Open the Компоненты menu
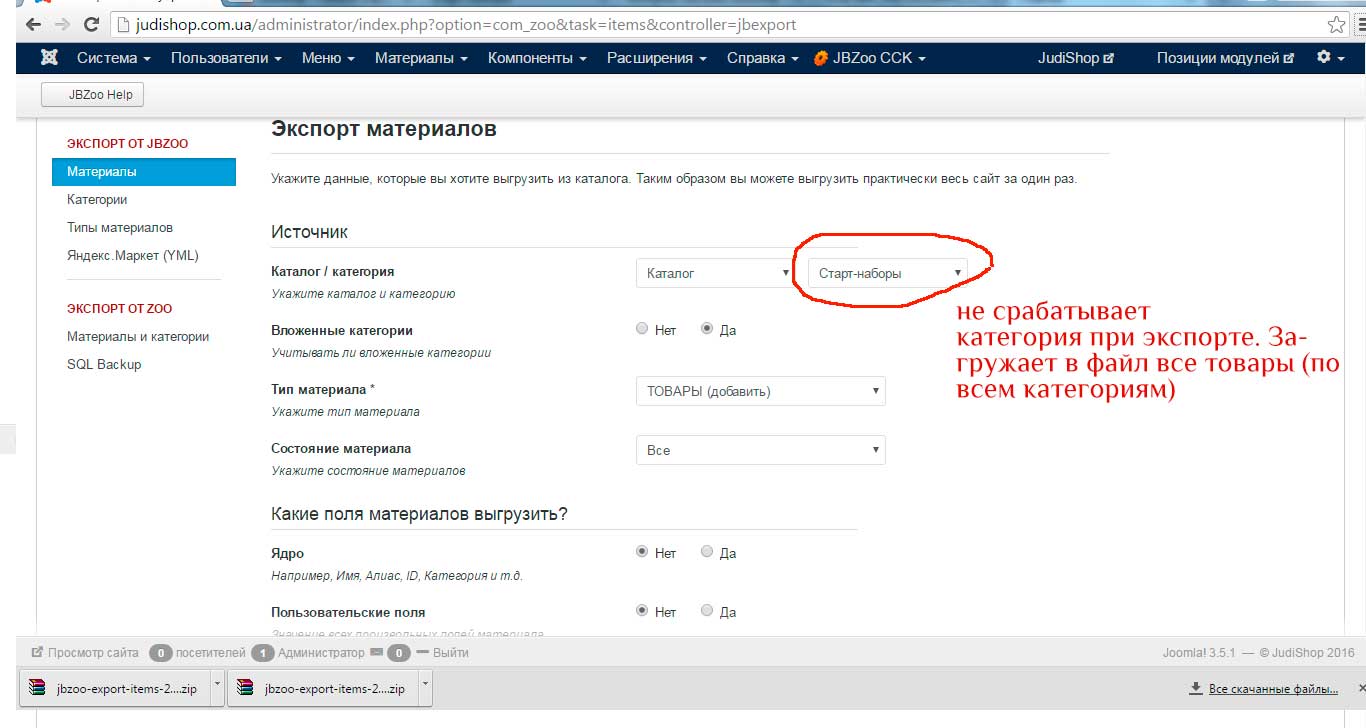Screen dimensions: 1366x728 coord(537,58)
